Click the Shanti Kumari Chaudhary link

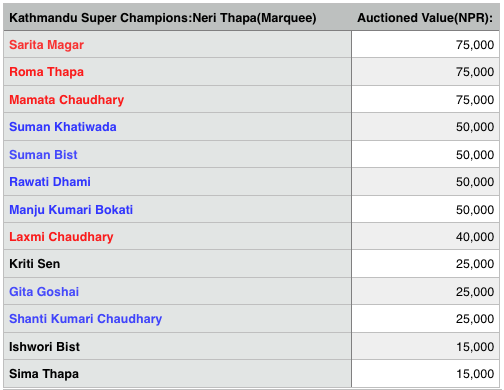(x=85, y=319)
